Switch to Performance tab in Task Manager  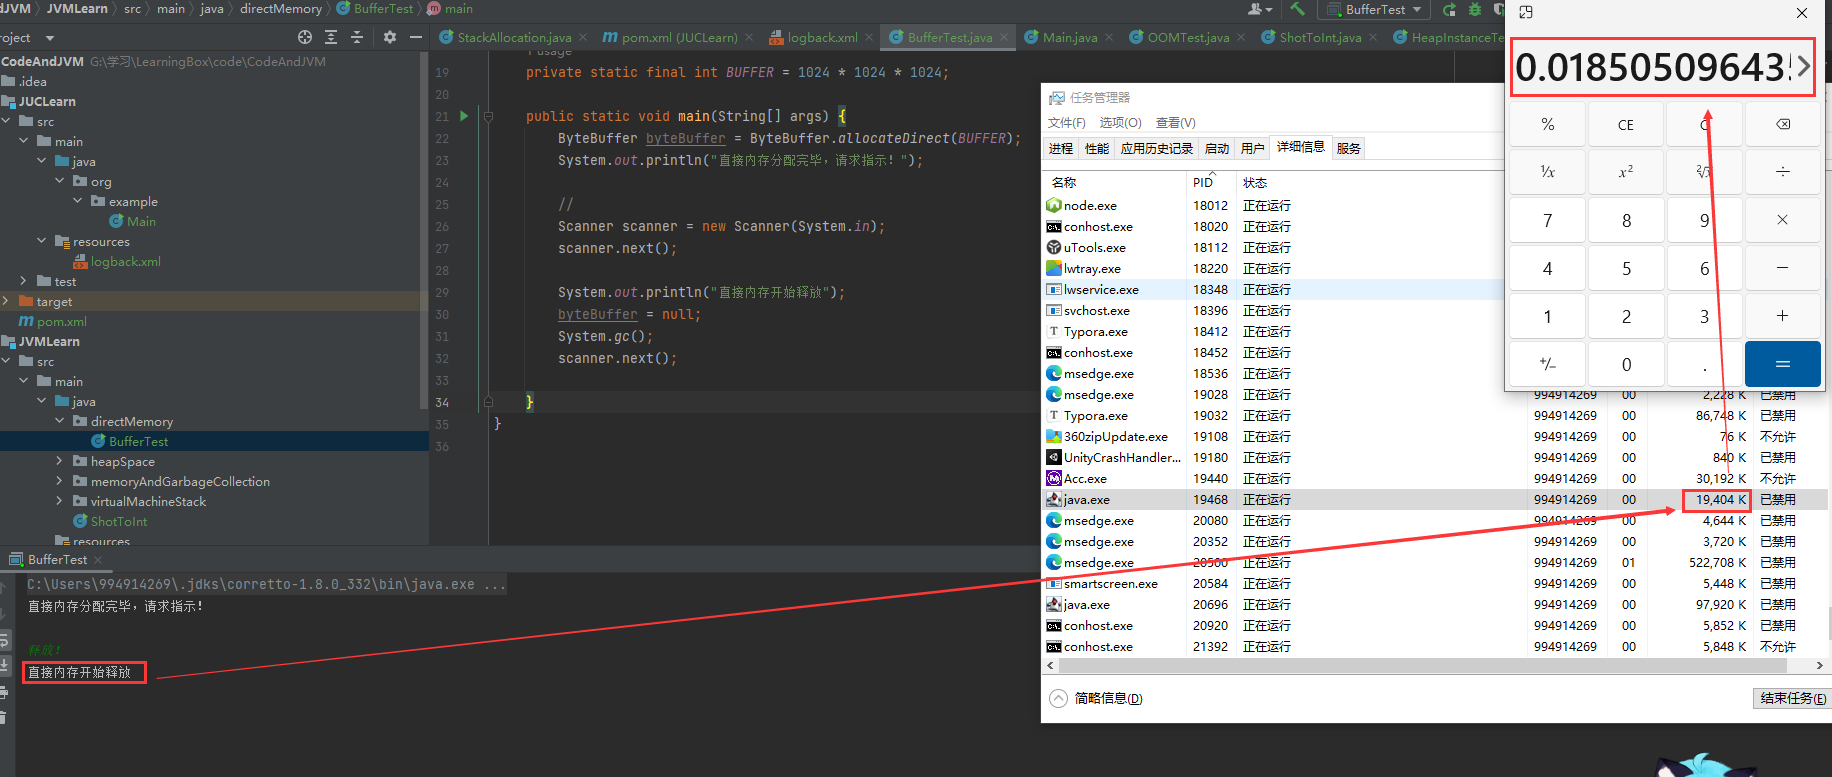[x=1097, y=148]
